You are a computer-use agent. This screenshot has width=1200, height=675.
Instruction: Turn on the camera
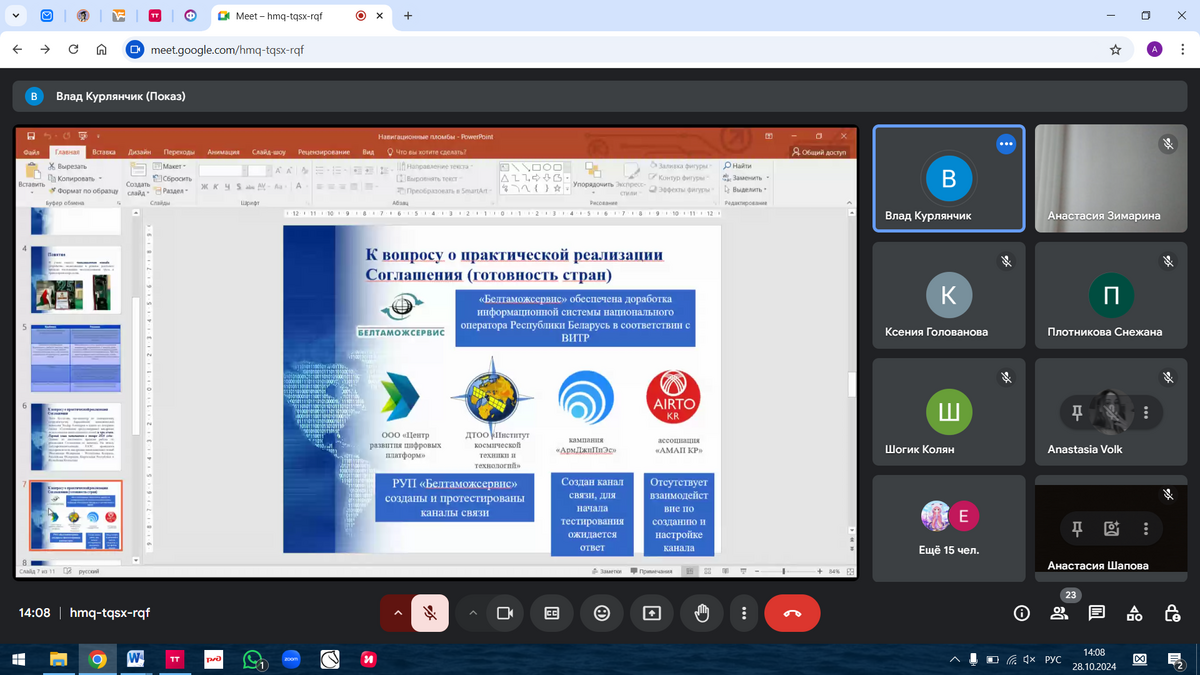(x=504, y=613)
